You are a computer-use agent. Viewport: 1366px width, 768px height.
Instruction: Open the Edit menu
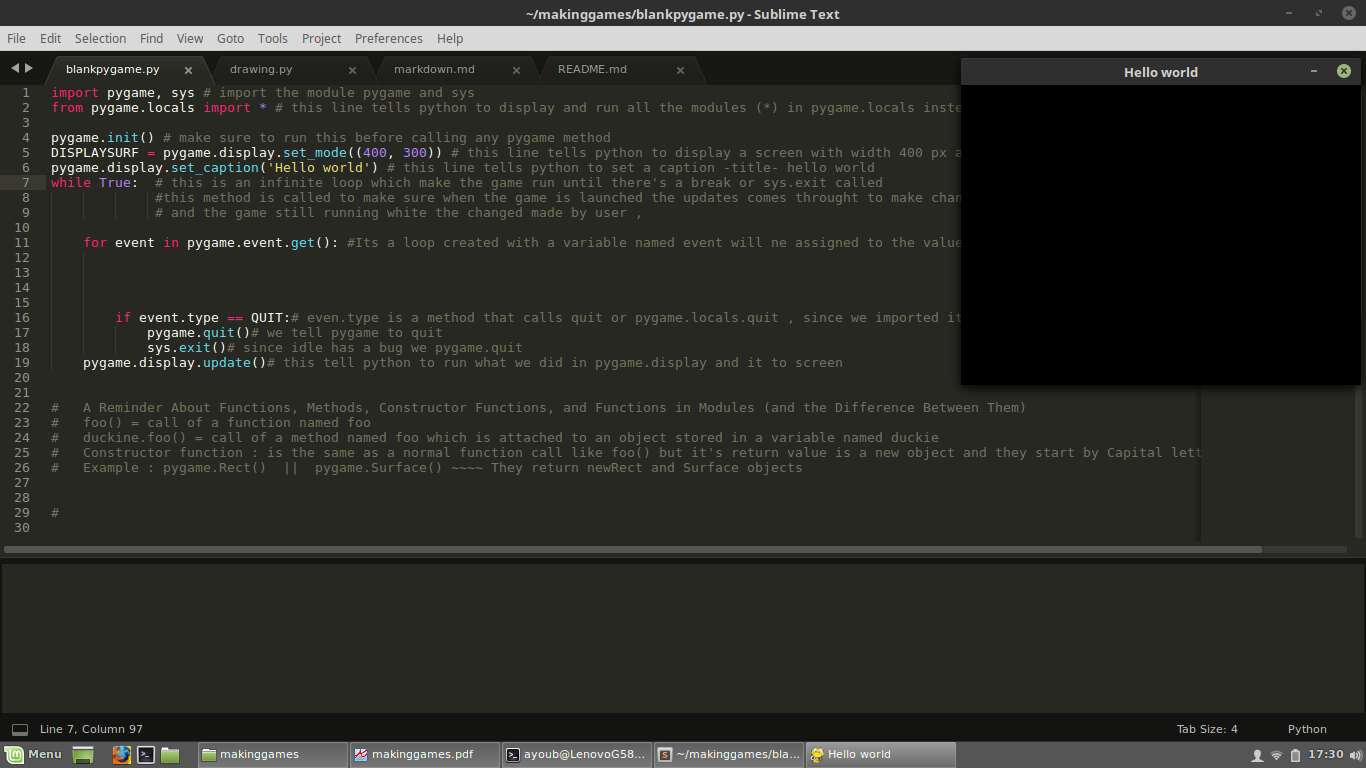tap(50, 38)
